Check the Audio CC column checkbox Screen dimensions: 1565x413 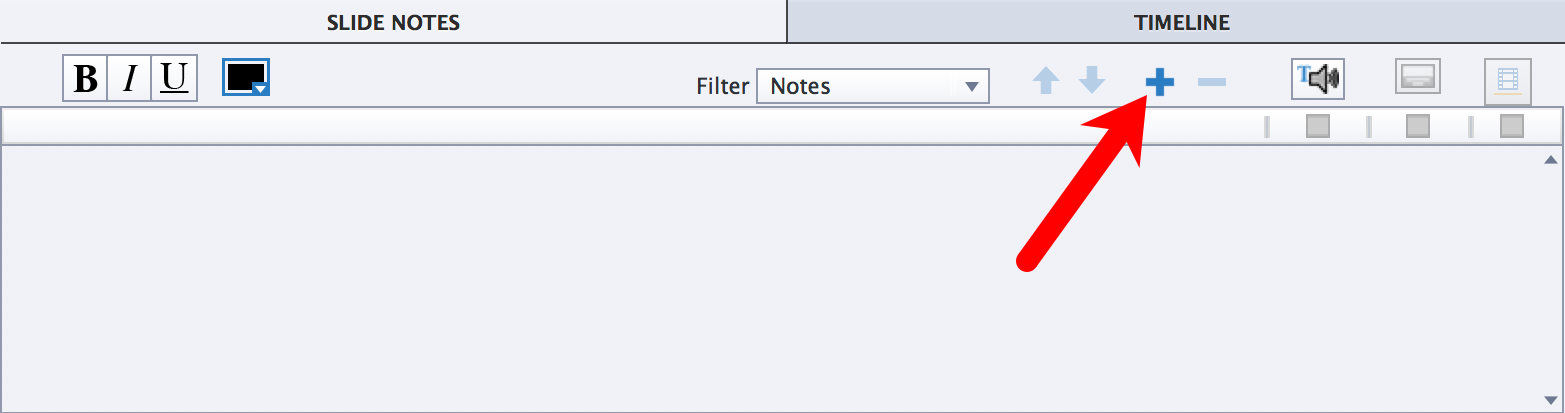[x=1418, y=127]
